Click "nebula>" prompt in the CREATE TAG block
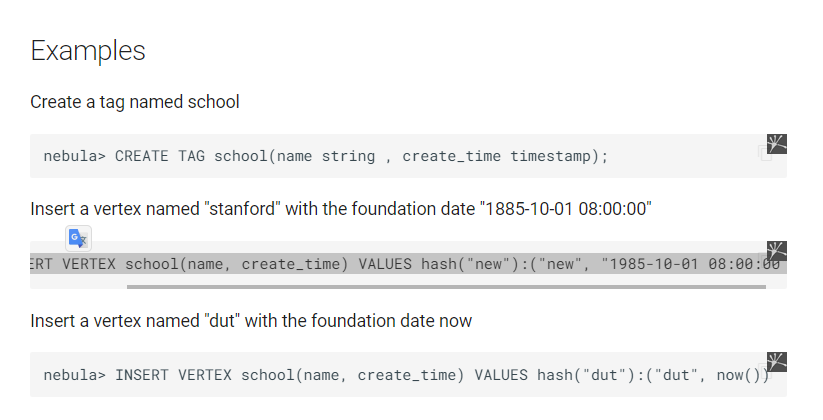The image size is (823, 420). (x=74, y=156)
